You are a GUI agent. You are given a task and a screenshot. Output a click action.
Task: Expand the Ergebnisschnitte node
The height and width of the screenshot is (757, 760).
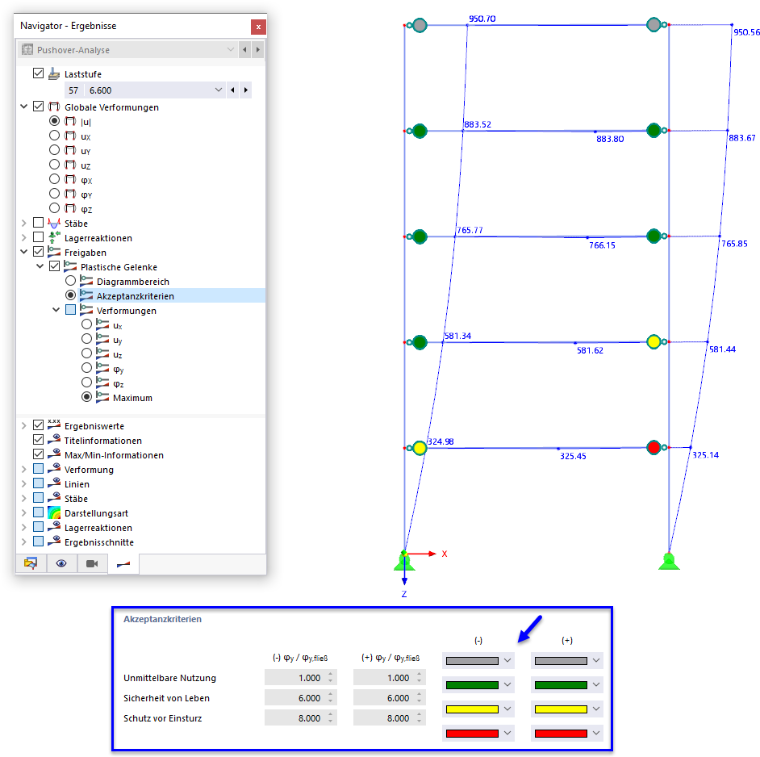tap(24, 542)
